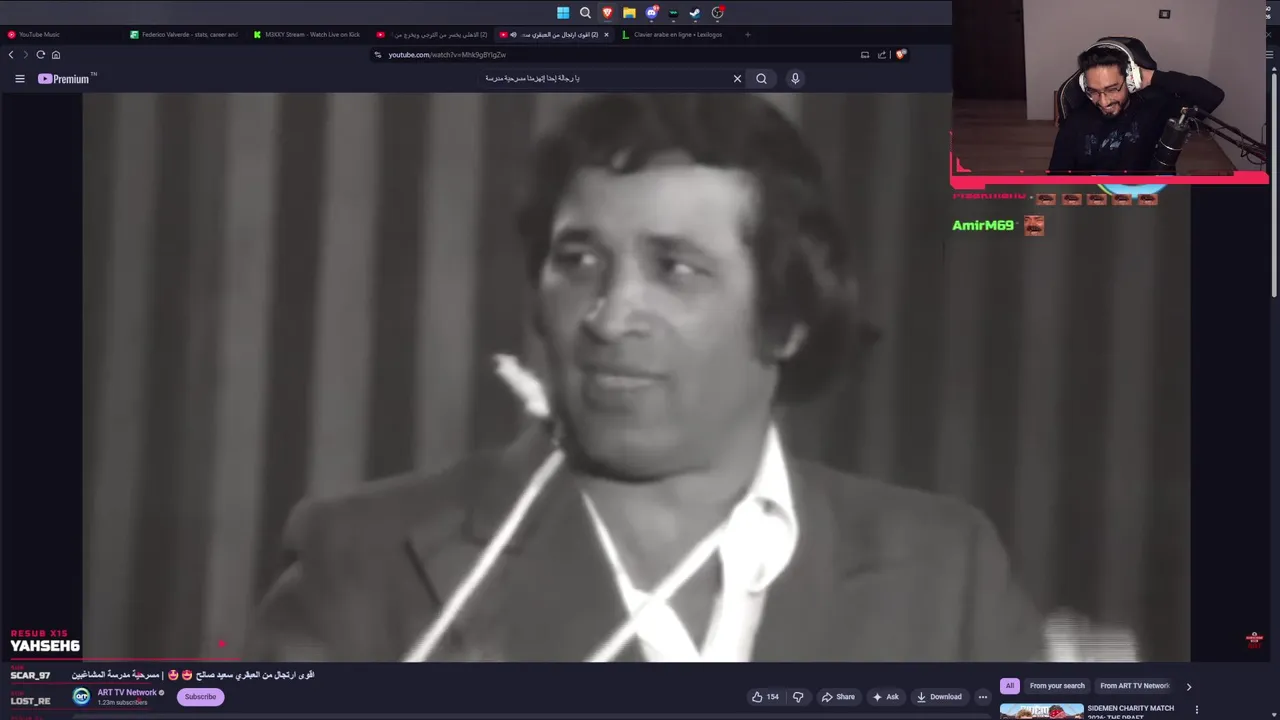Switch to the M3KKY Stream Kick tab

coord(309,35)
